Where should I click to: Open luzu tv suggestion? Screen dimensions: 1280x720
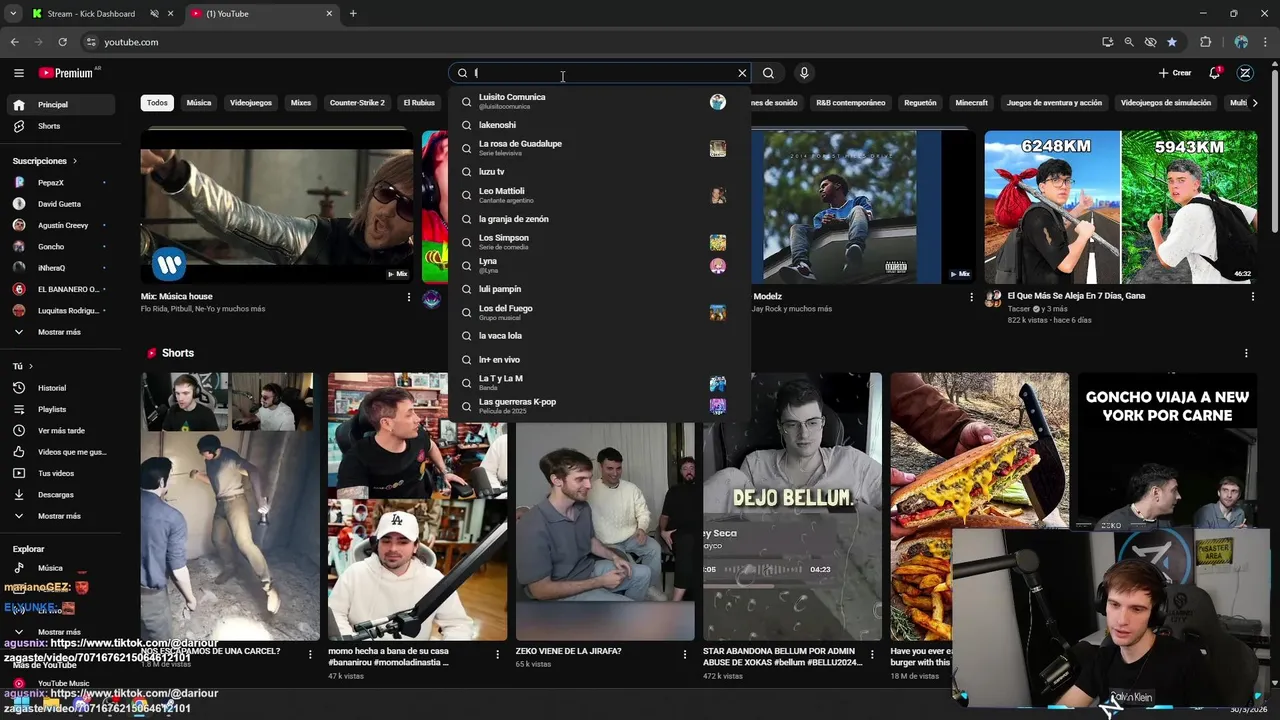point(600,172)
